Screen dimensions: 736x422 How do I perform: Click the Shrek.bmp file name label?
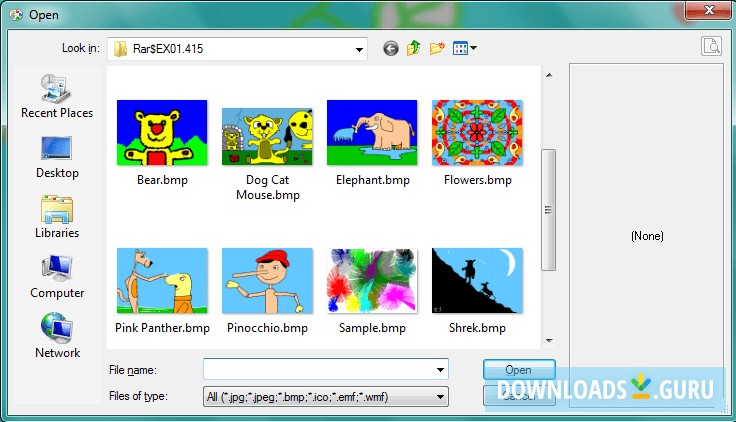pyautogui.click(x=477, y=328)
